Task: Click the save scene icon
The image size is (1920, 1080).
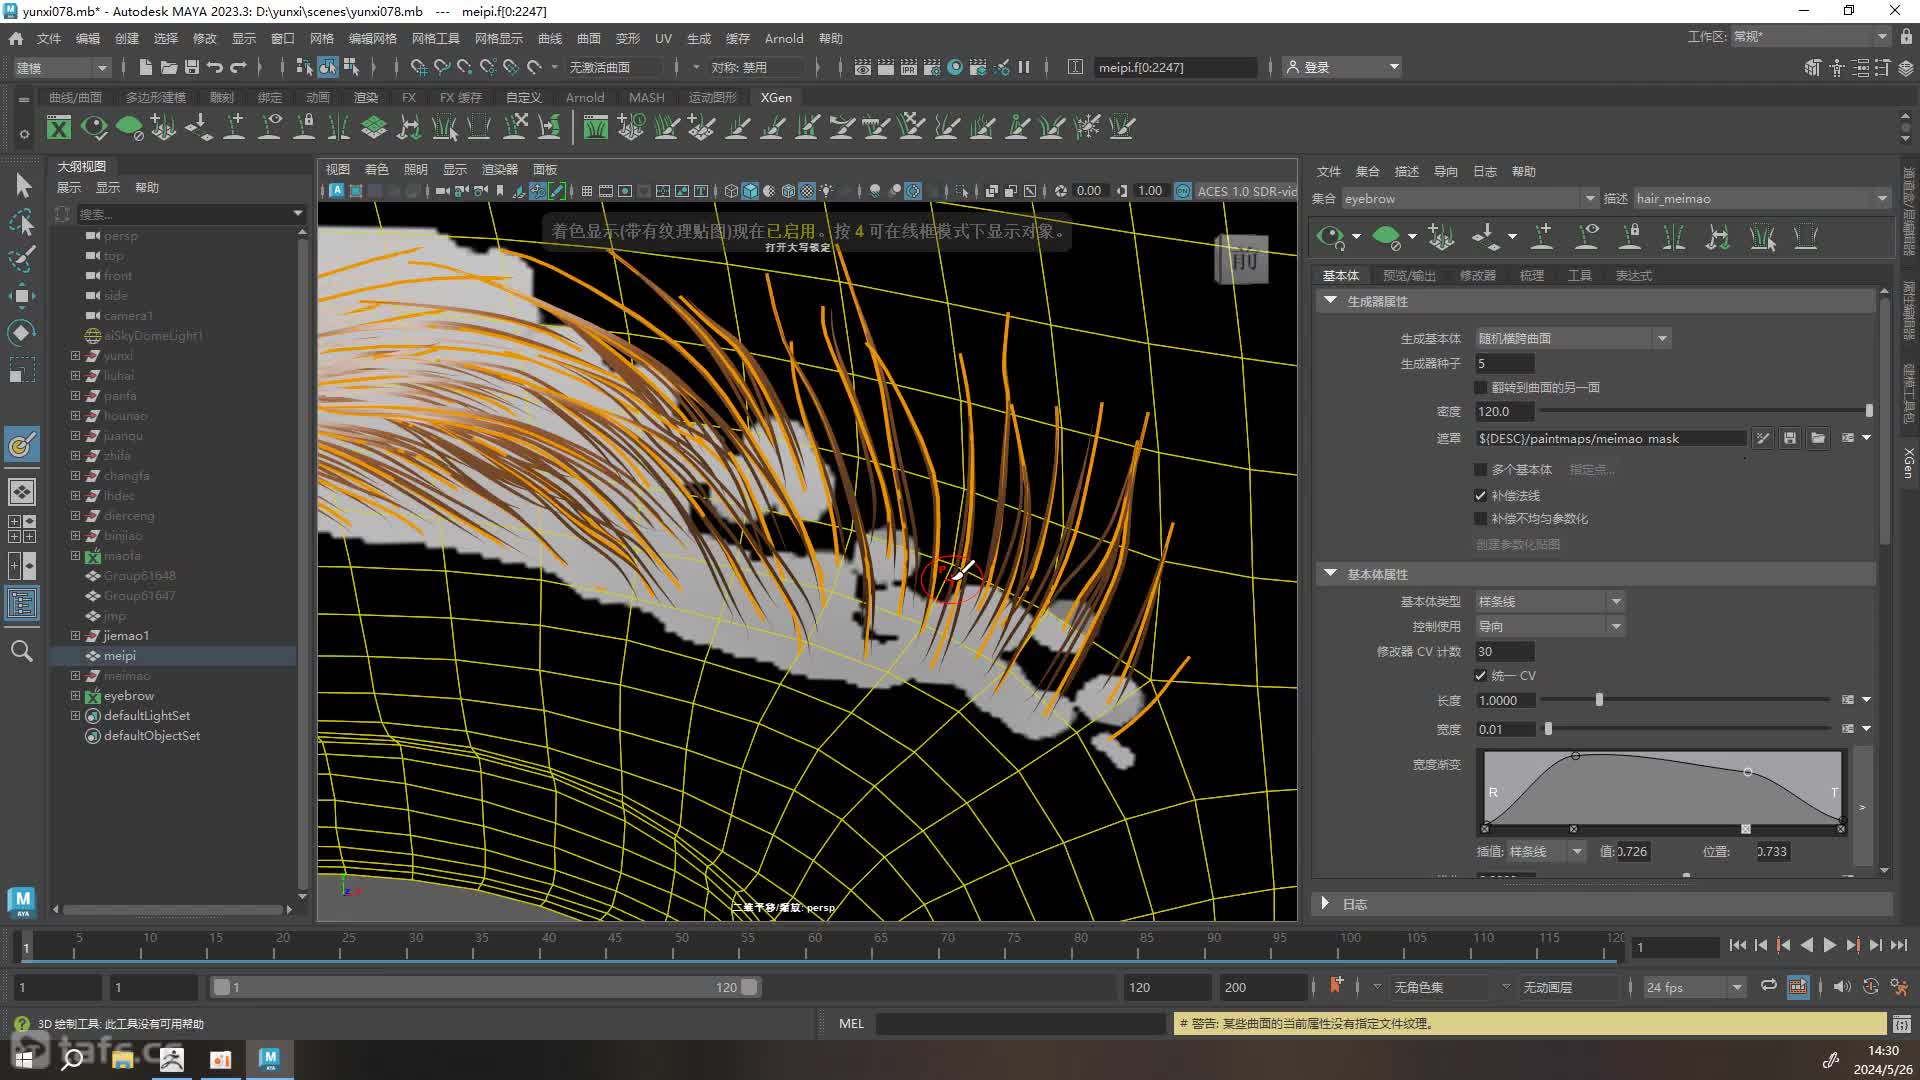Action: click(191, 67)
